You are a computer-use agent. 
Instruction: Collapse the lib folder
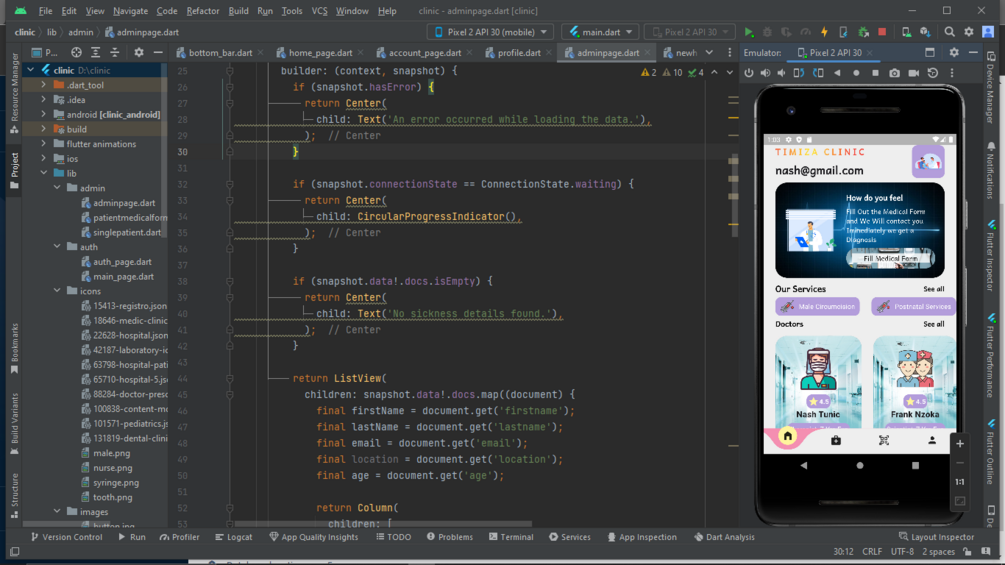[x=44, y=173]
